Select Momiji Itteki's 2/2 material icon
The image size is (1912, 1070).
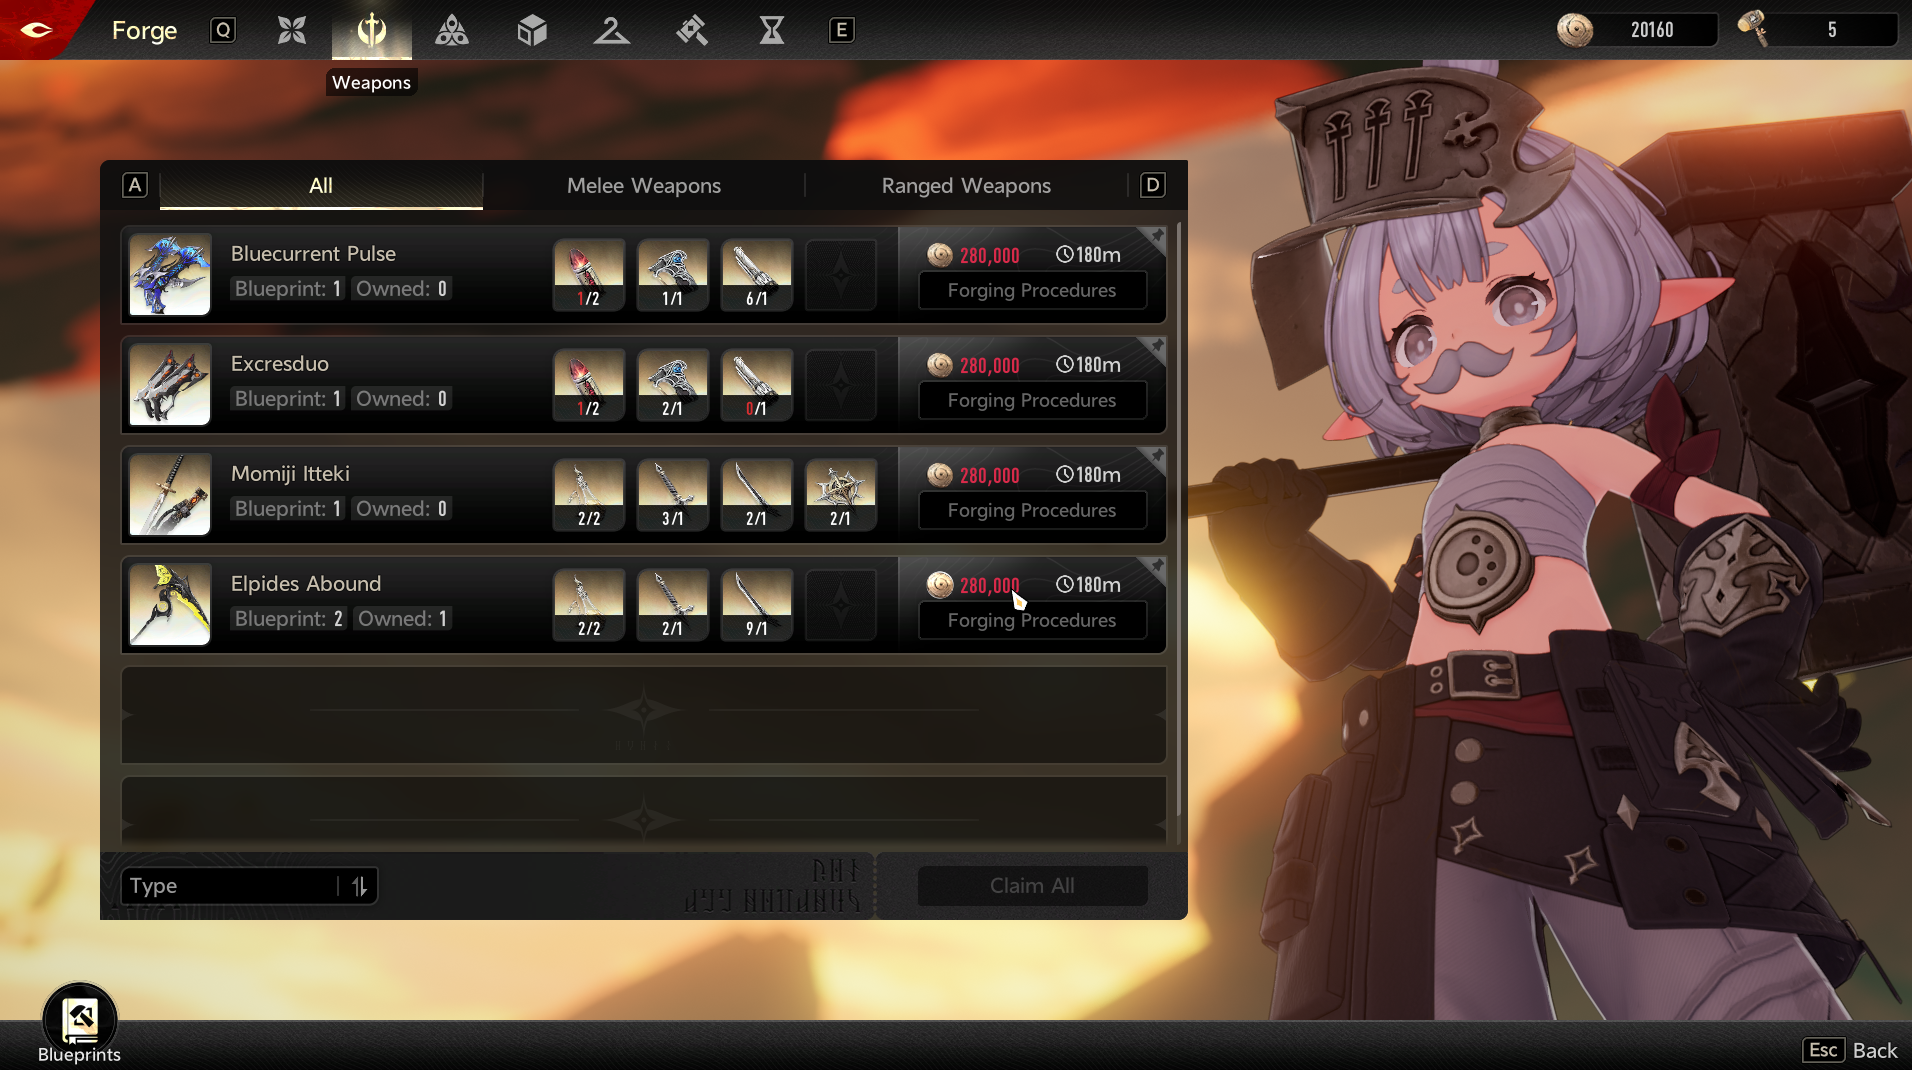pyautogui.click(x=589, y=495)
